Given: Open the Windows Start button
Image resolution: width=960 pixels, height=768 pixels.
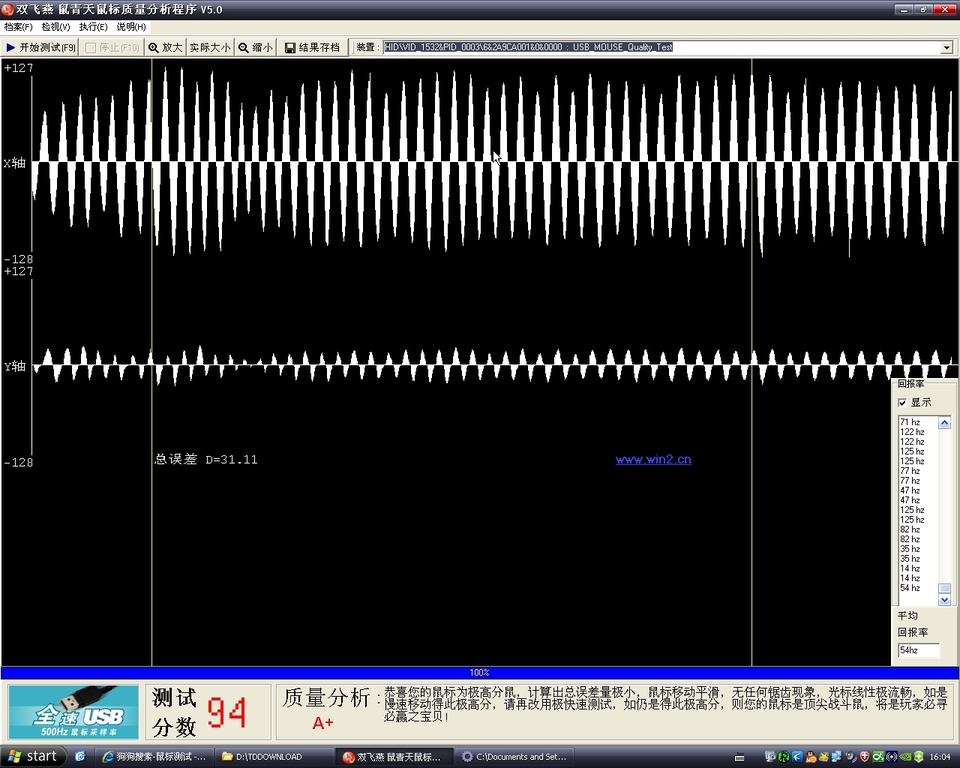Looking at the screenshot, I should 30,756.
